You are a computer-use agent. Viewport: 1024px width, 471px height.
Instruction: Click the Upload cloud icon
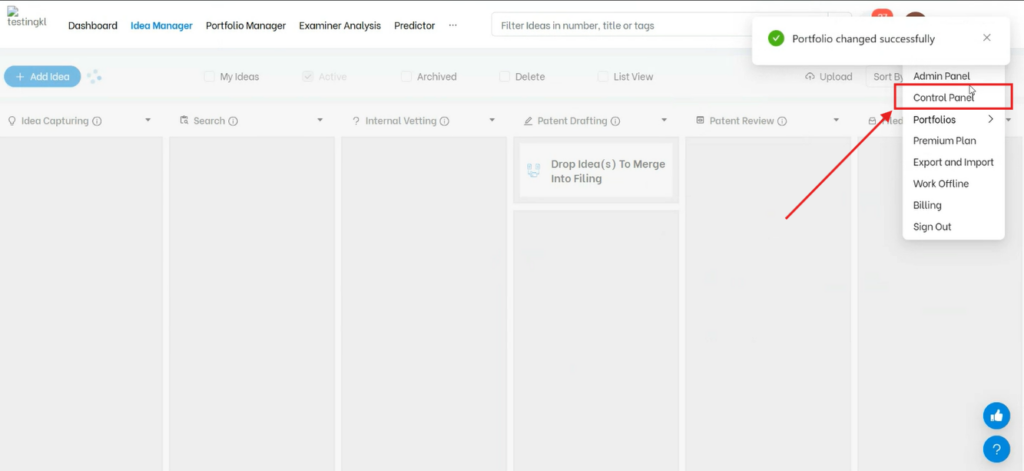[x=810, y=77]
